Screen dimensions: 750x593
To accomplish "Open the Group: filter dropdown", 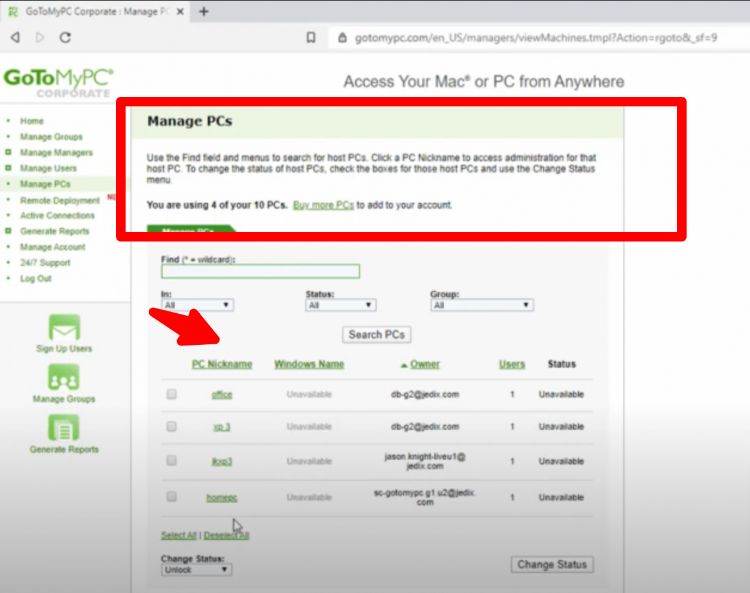I will point(482,305).
